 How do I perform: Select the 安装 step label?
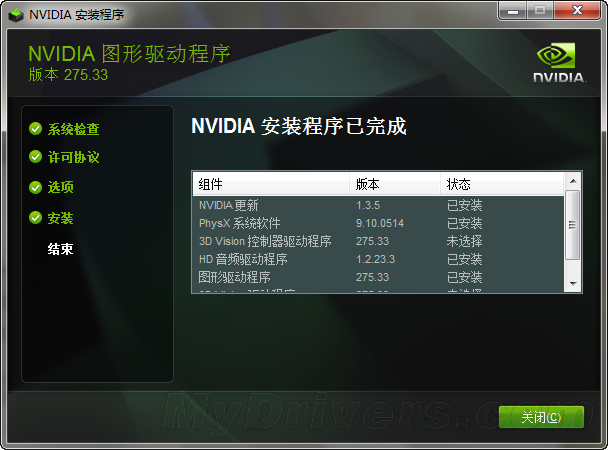(60, 218)
